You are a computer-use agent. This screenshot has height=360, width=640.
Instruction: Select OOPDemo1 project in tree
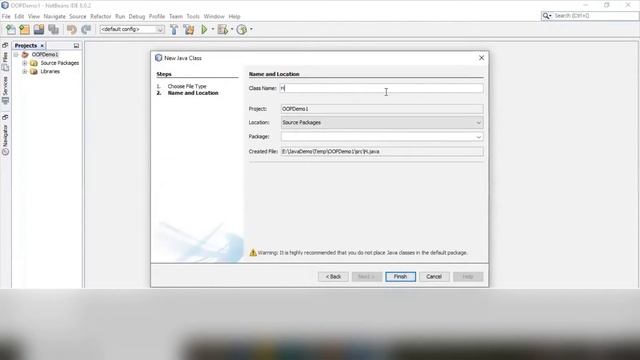point(45,55)
